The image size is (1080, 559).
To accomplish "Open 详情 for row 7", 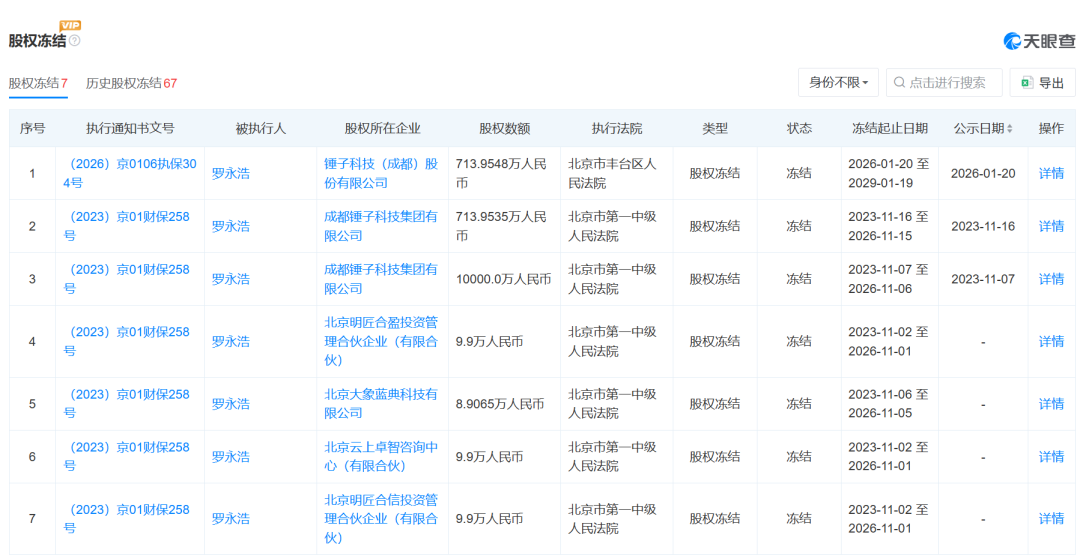I will point(1051,519).
